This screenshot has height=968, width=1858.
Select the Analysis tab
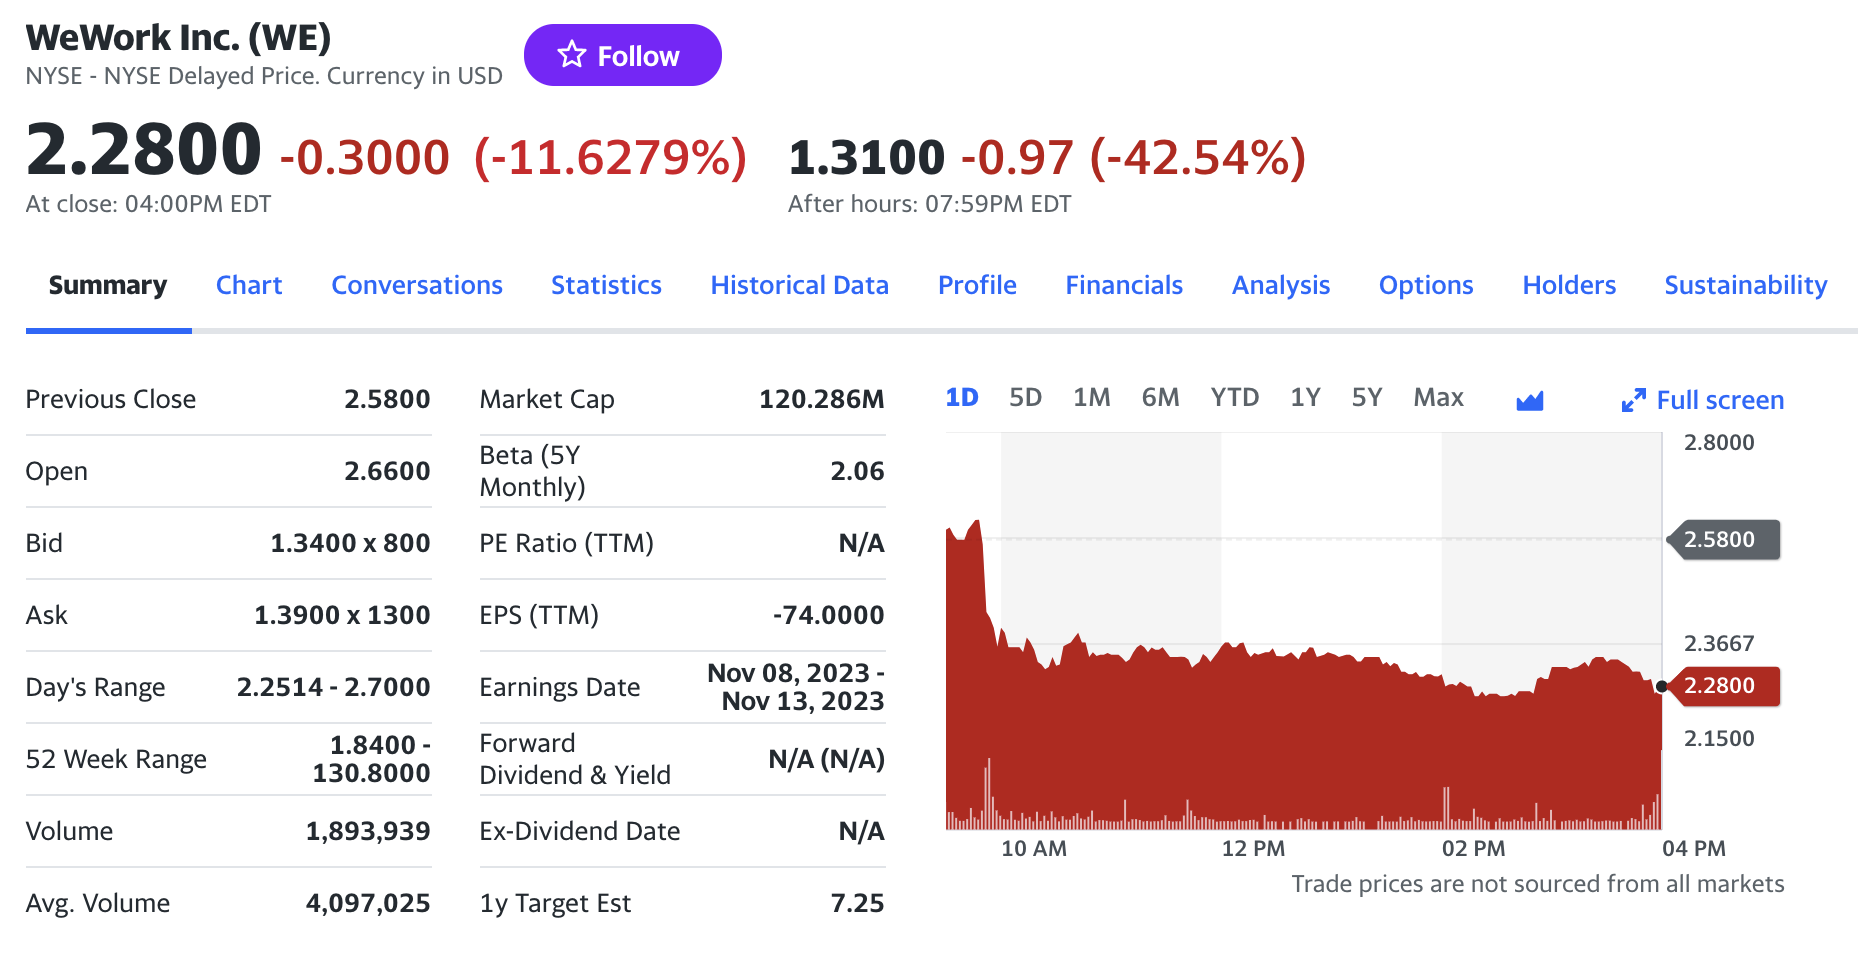[x=1280, y=286]
